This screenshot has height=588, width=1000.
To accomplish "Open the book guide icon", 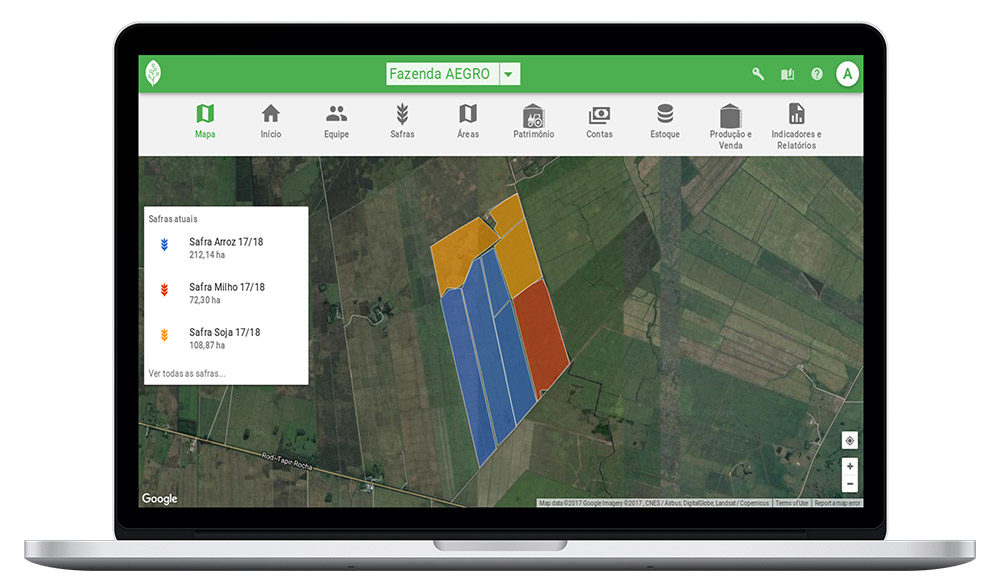I will point(787,74).
